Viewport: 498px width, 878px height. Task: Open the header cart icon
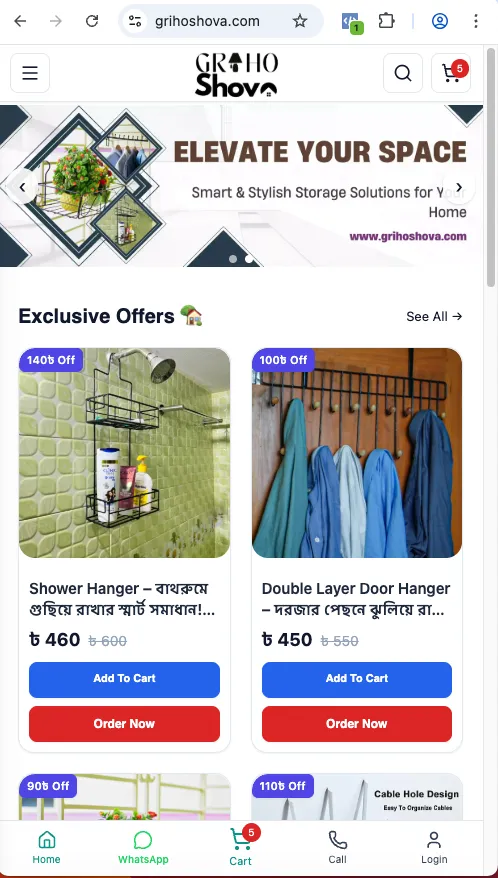point(451,73)
